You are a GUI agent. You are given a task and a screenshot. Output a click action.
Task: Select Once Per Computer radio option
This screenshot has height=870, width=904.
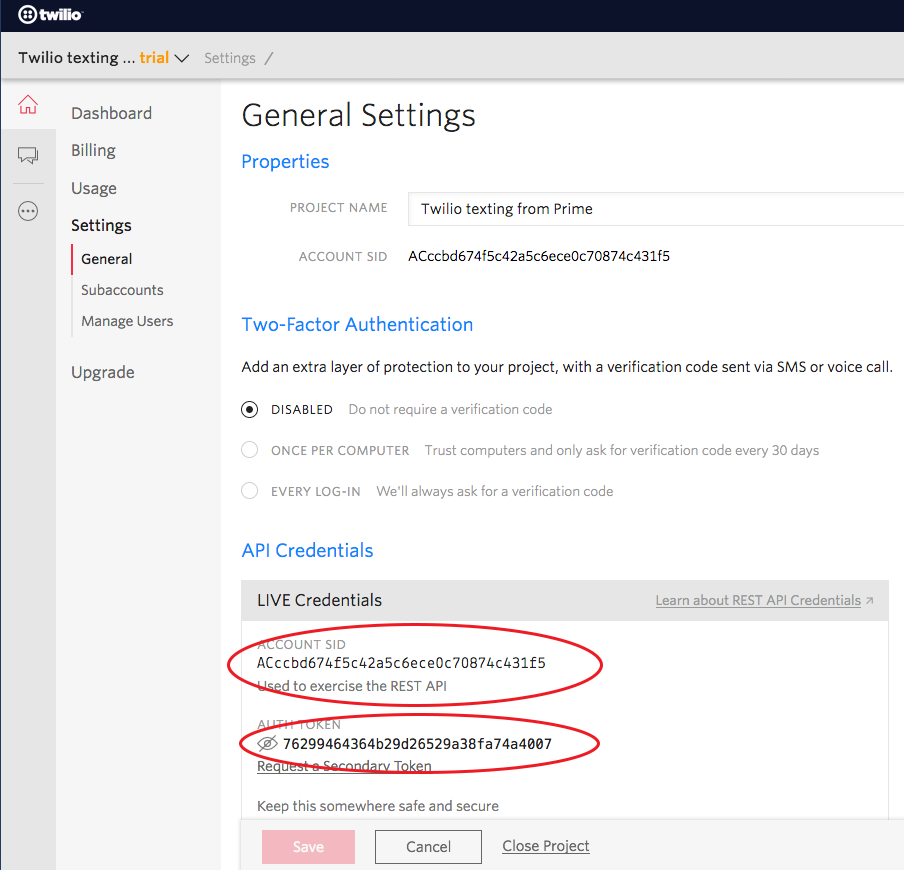pos(250,450)
